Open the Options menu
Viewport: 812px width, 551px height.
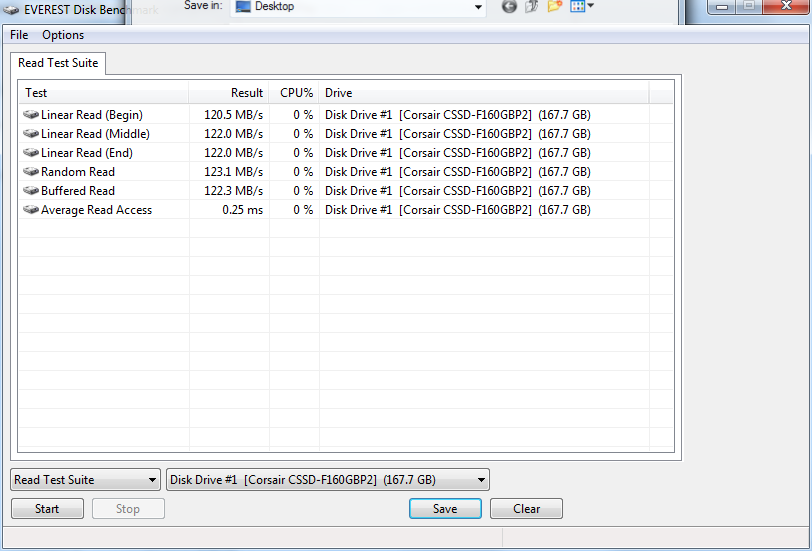63,35
